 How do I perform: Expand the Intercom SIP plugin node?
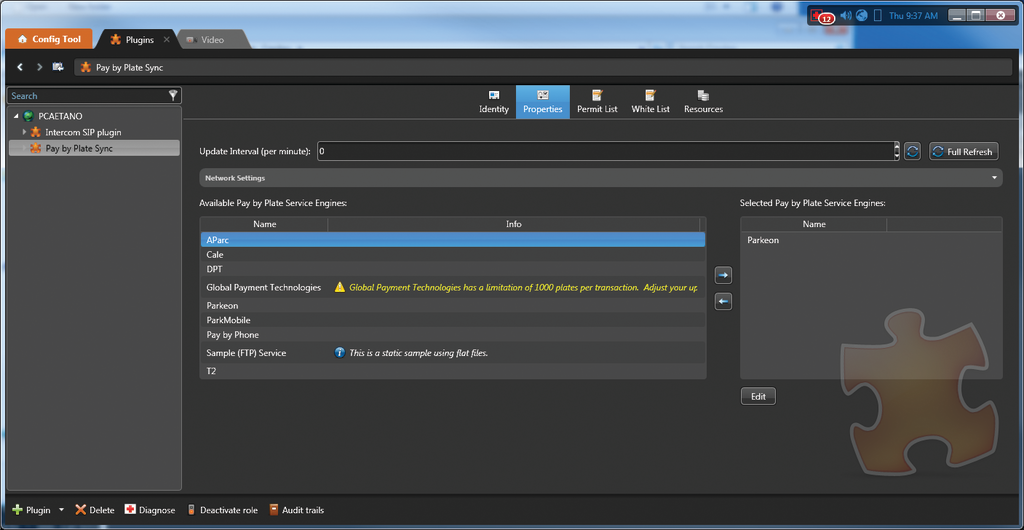point(25,132)
